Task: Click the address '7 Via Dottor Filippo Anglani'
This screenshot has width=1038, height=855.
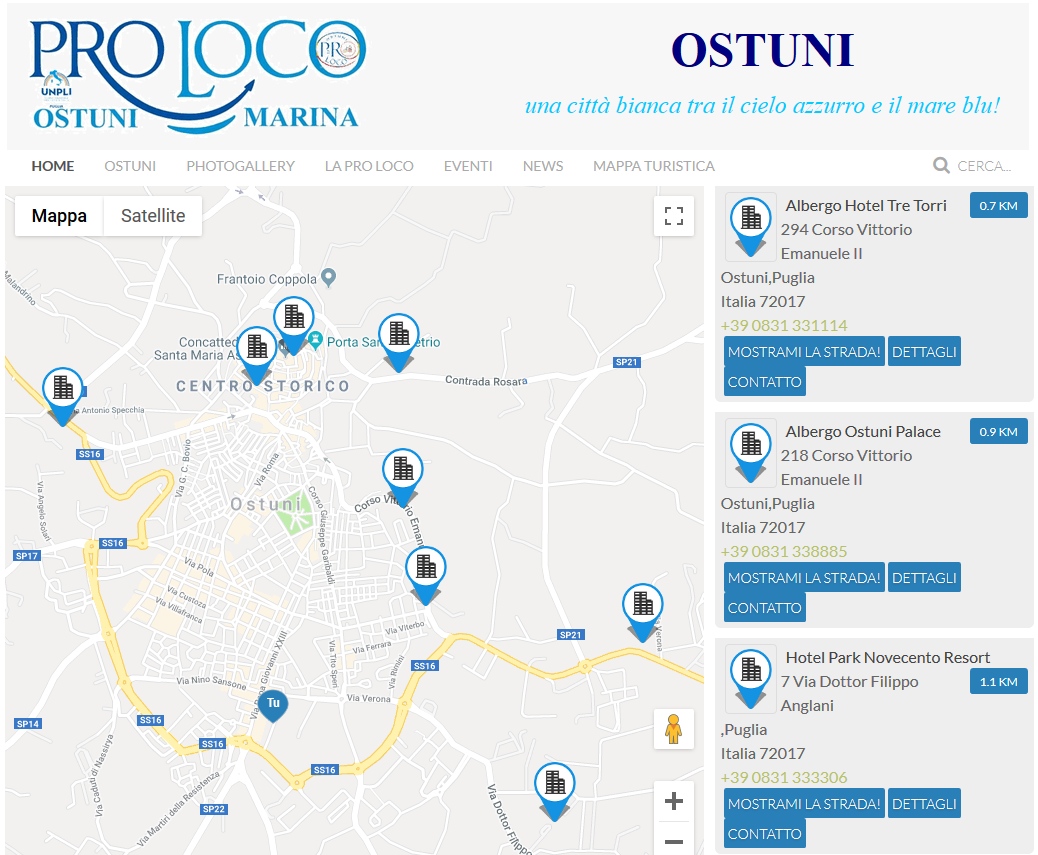Action: pos(849,694)
